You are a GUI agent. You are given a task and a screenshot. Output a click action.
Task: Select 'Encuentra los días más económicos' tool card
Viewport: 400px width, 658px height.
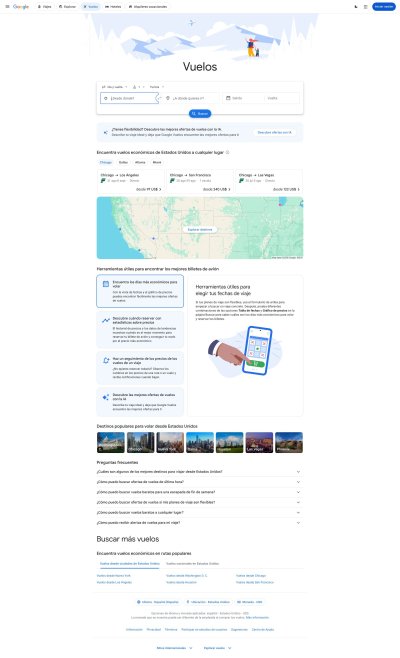point(140,291)
